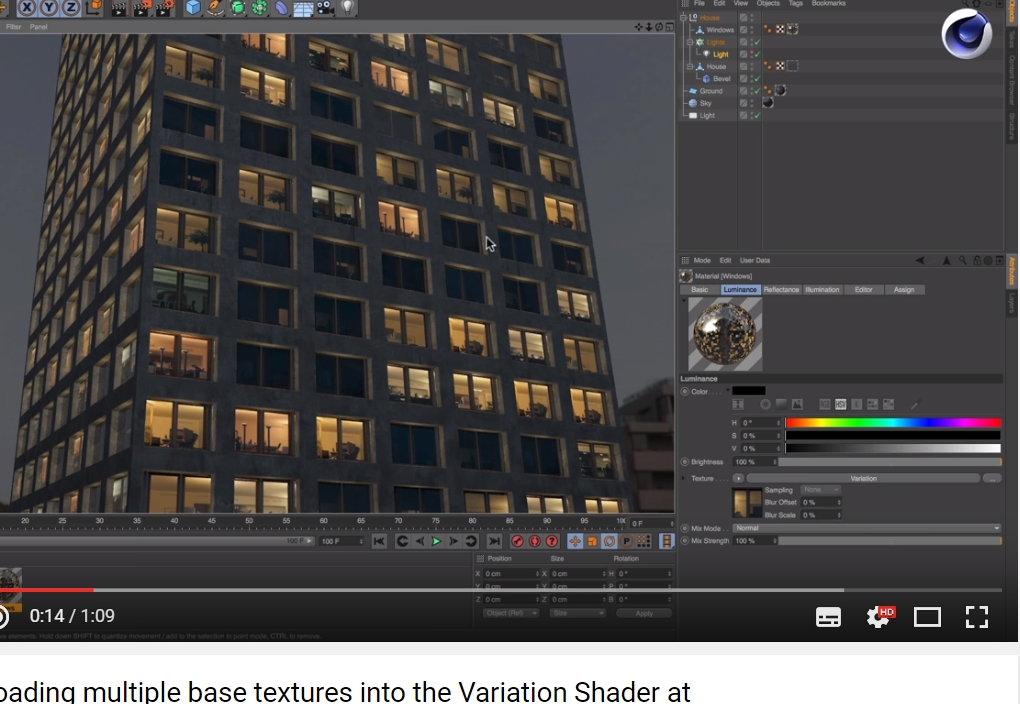
Task: Add a camera object from toolbar
Action: pyautogui.click(x=325, y=8)
